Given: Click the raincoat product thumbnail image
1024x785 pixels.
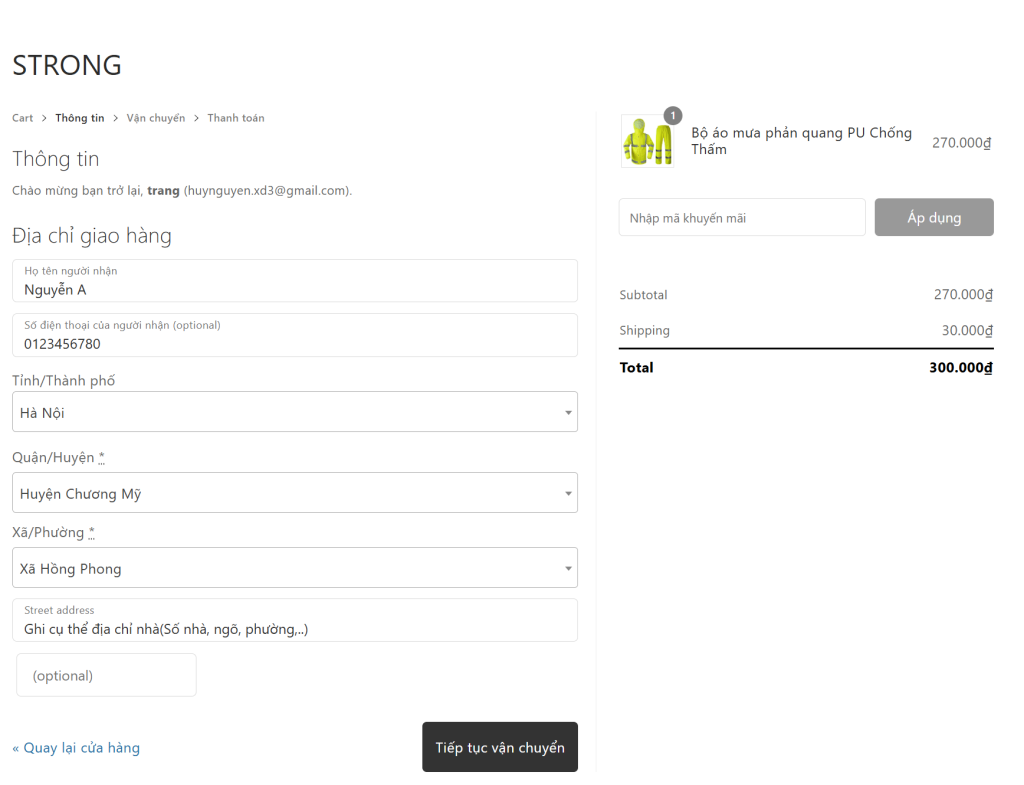Looking at the screenshot, I should click(x=647, y=141).
